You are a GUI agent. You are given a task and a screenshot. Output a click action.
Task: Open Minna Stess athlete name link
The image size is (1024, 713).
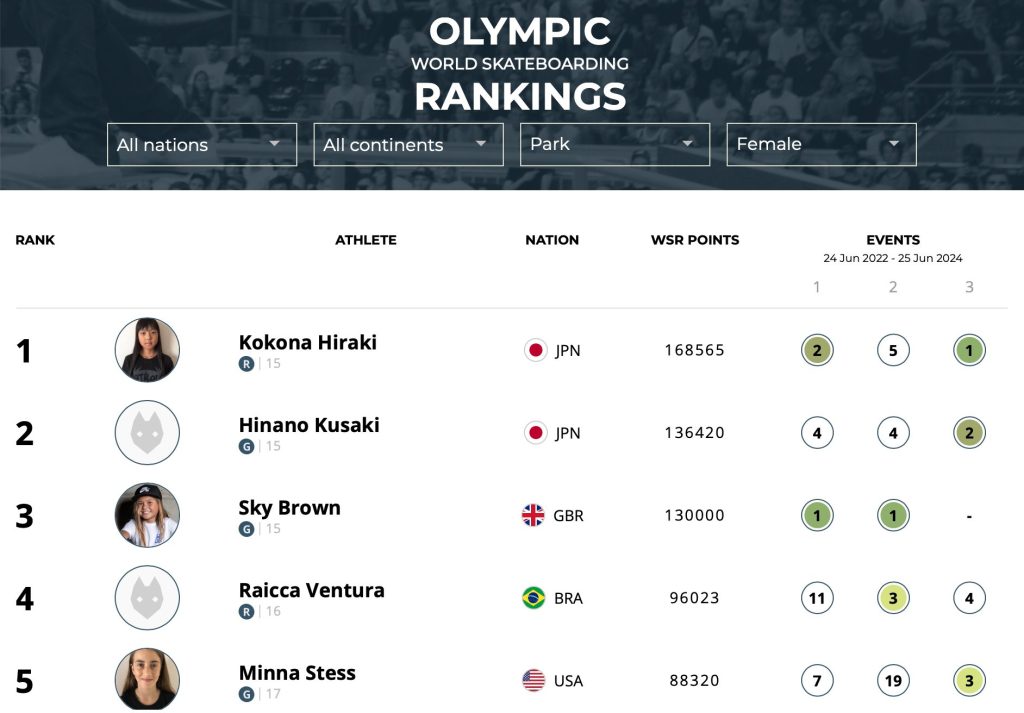coord(297,673)
